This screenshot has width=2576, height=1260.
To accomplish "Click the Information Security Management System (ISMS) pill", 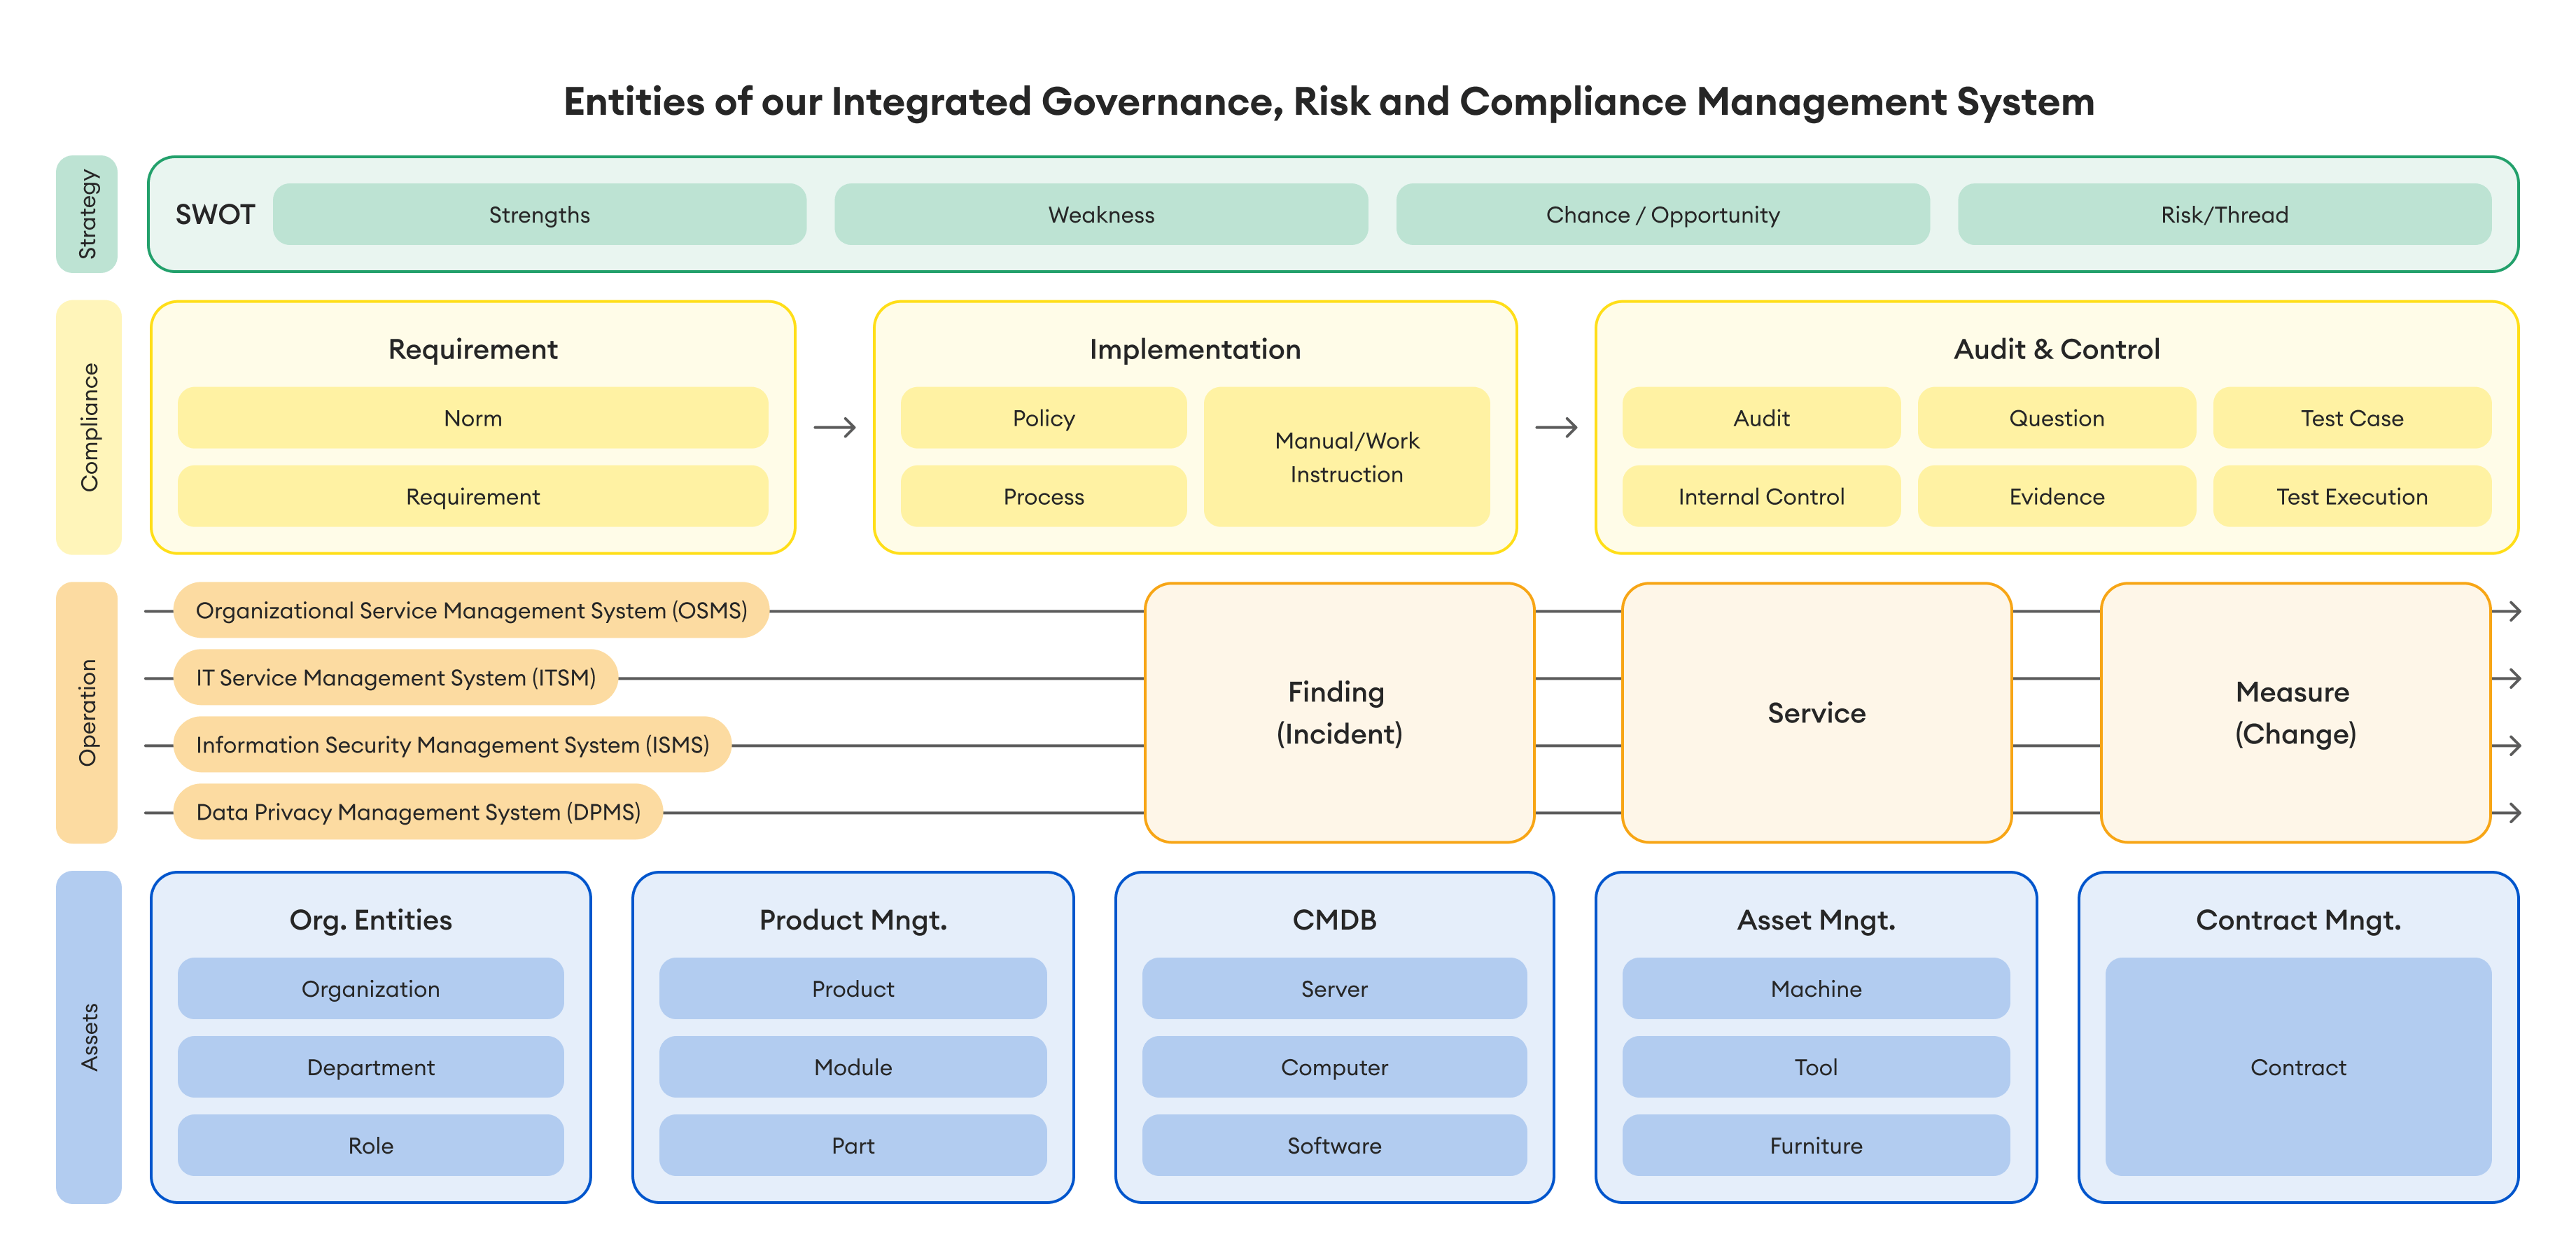I will (452, 744).
